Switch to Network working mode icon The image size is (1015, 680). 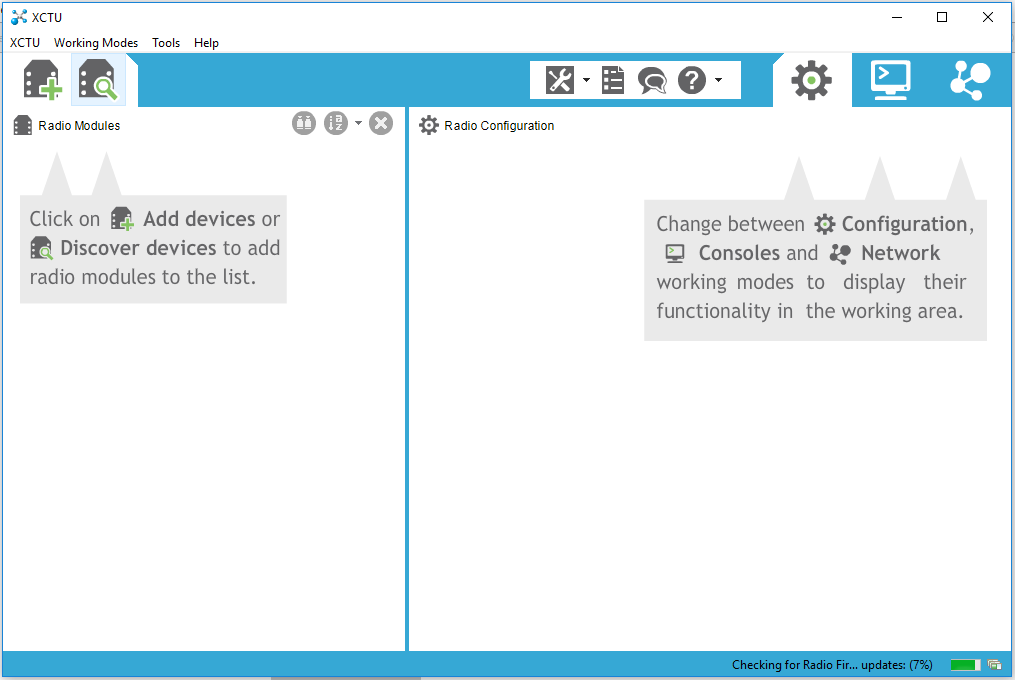[970, 80]
